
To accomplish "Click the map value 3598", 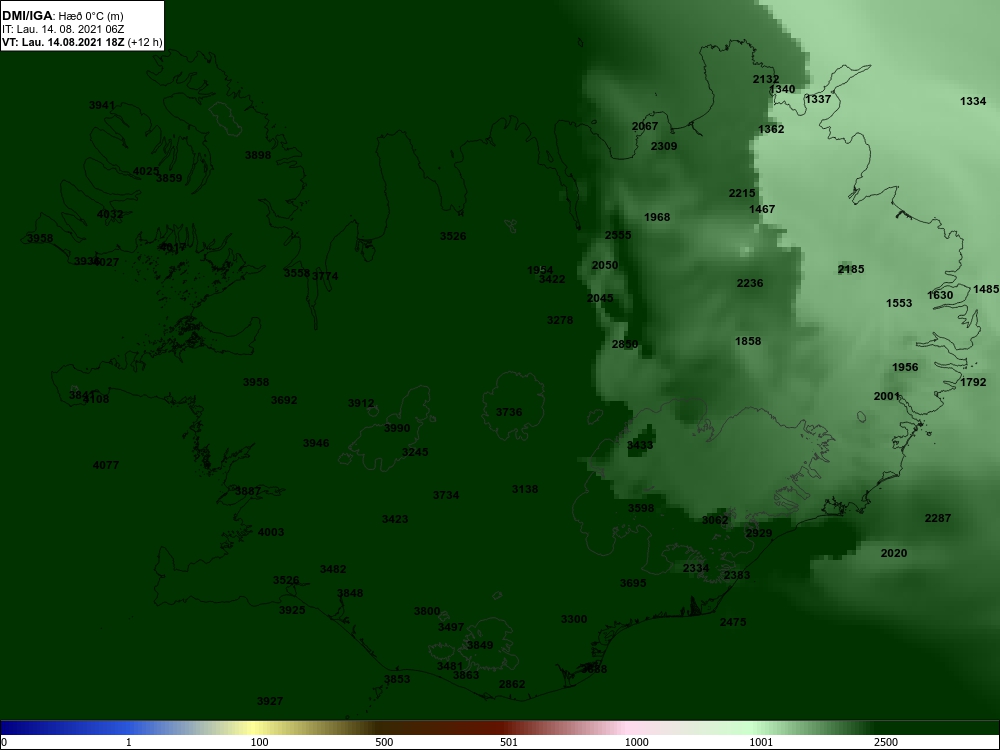I will click(x=641, y=508).
